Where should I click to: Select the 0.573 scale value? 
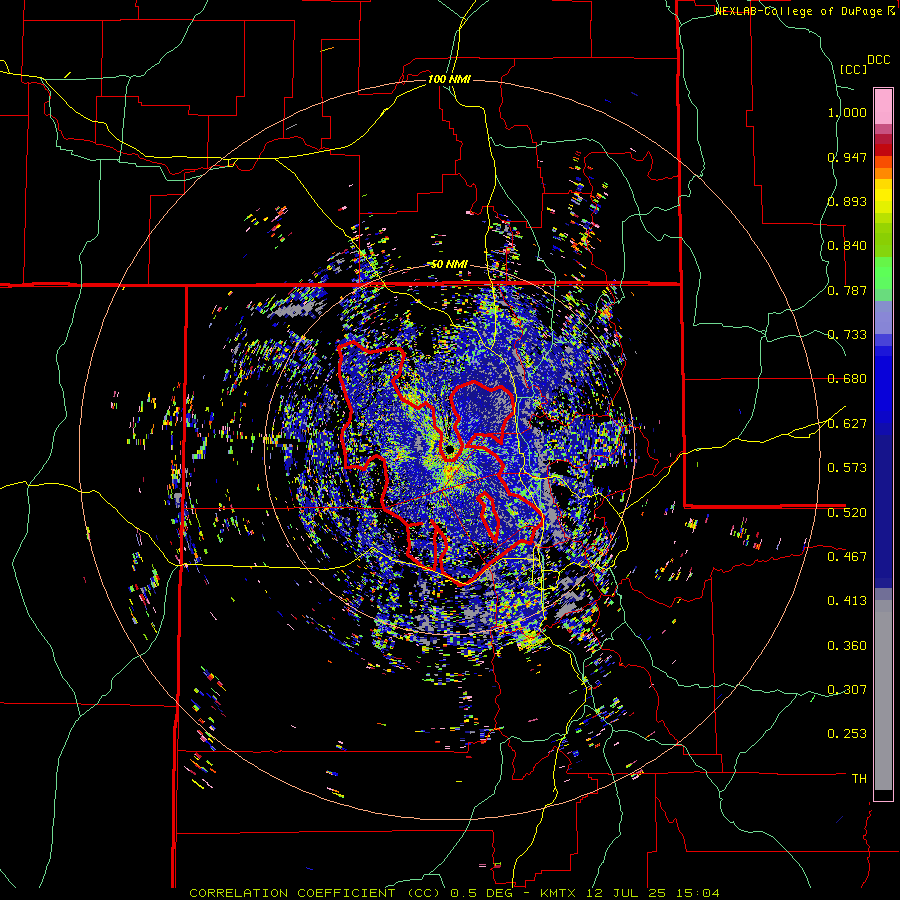(847, 468)
